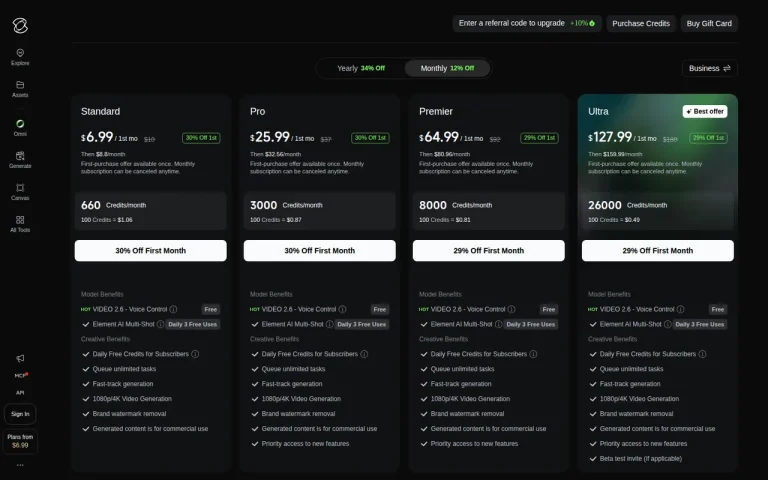Click info icon beside Standard Element AI Multi-Shot
768x480 pixels.
coord(160,324)
